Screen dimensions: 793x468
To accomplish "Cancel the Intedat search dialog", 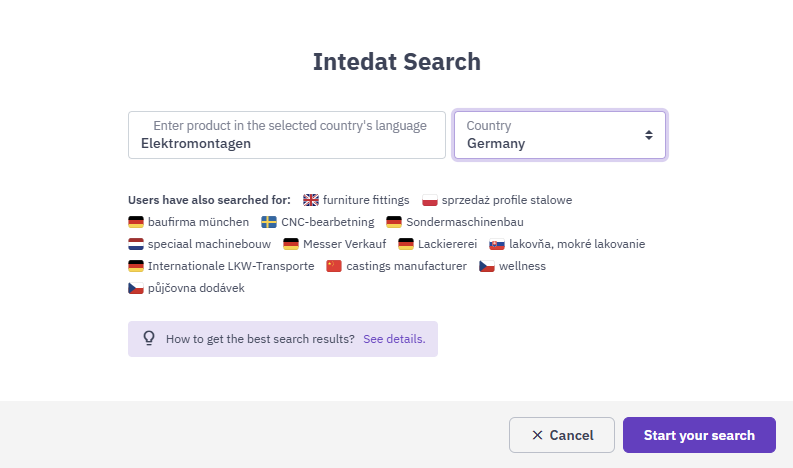I will pos(562,435).
